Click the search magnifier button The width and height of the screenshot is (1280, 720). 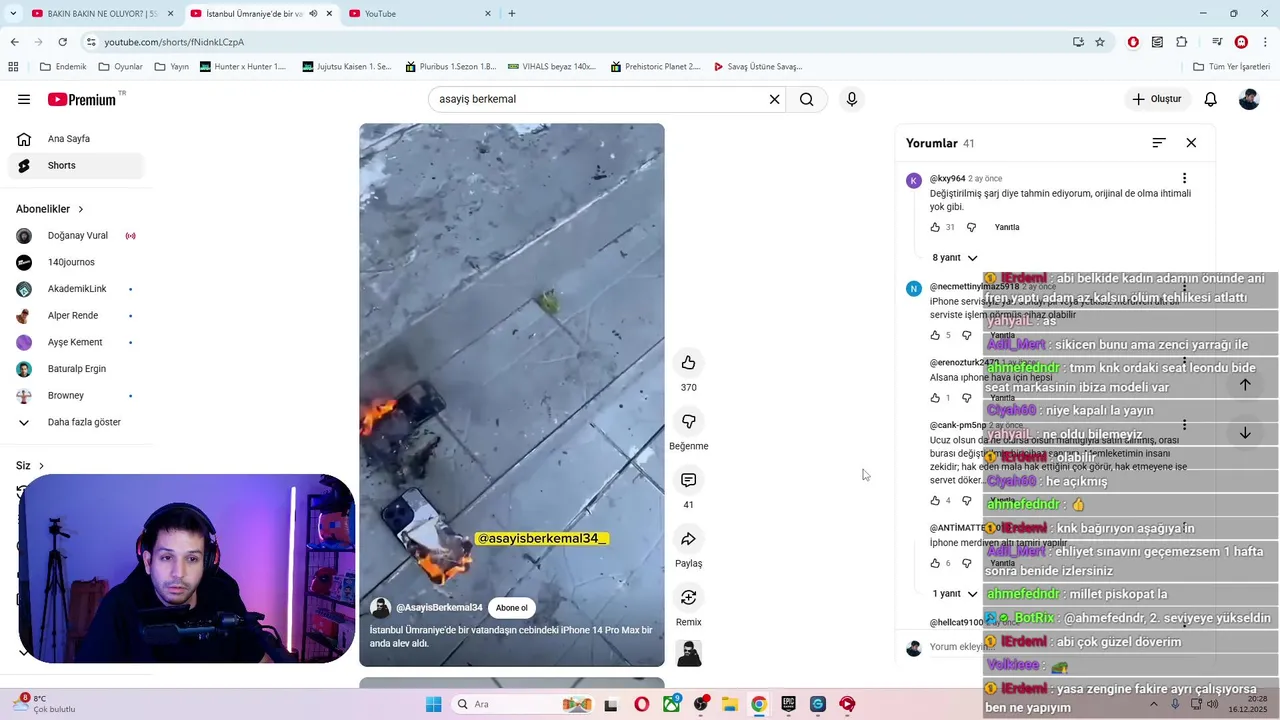point(807,99)
